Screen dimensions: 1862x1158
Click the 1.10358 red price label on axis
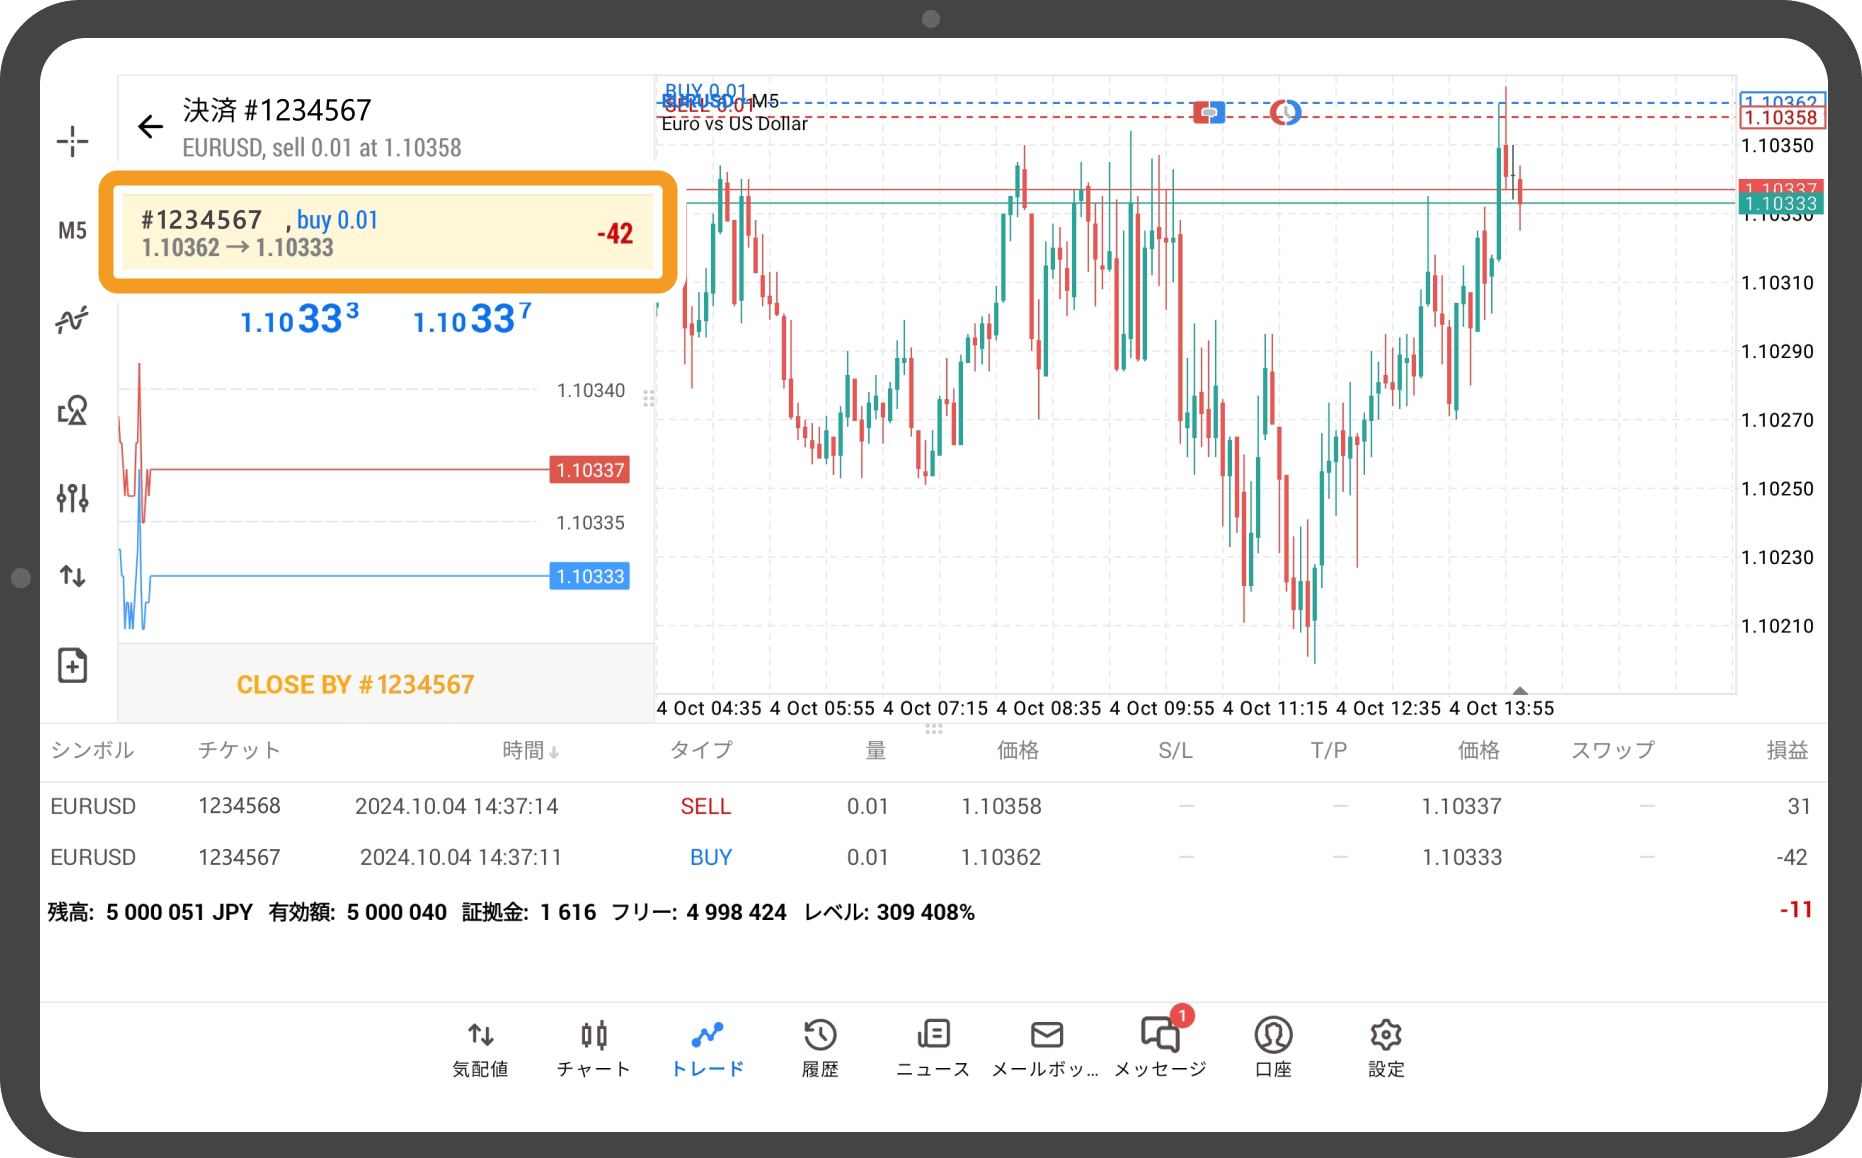[x=1782, y=118]
